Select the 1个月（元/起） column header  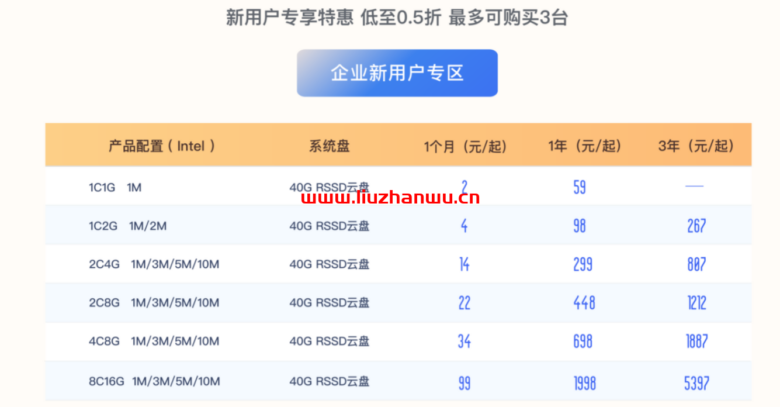(465, 146)
